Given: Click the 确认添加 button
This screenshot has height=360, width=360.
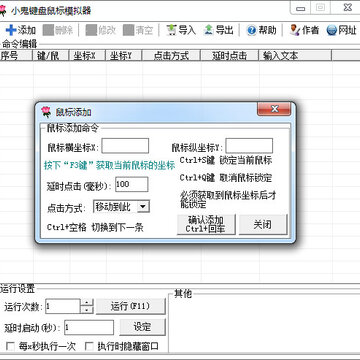Looking at the screenshot, I should (x=206, y=224).
